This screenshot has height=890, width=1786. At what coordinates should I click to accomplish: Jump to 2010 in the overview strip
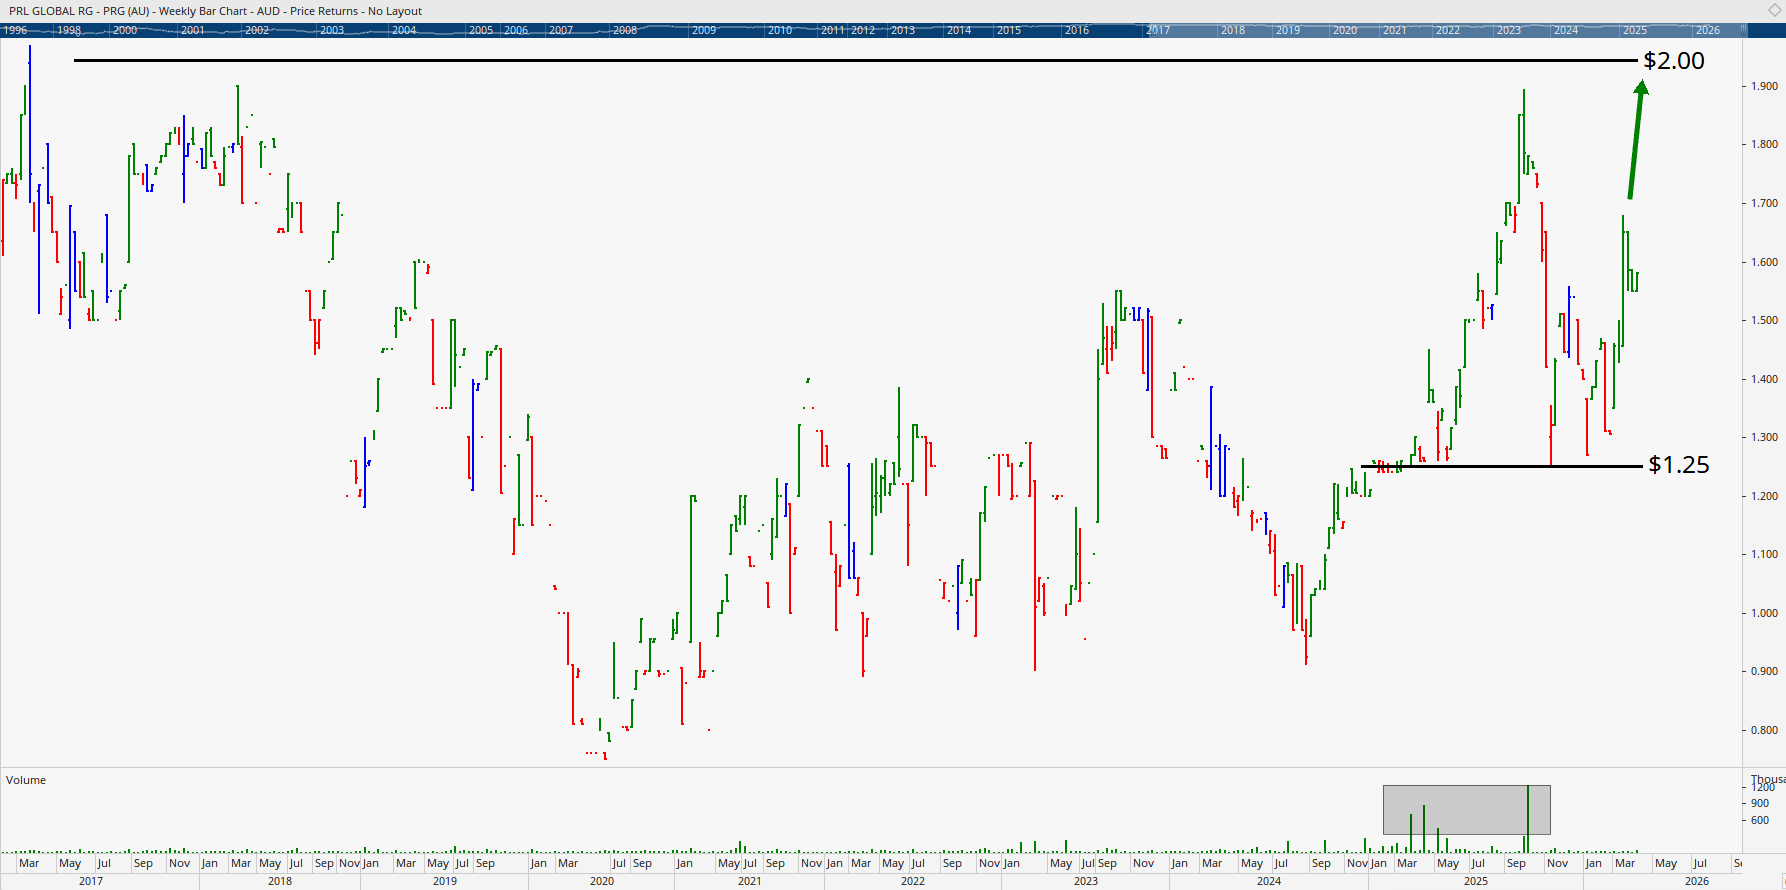click(780, 30)
